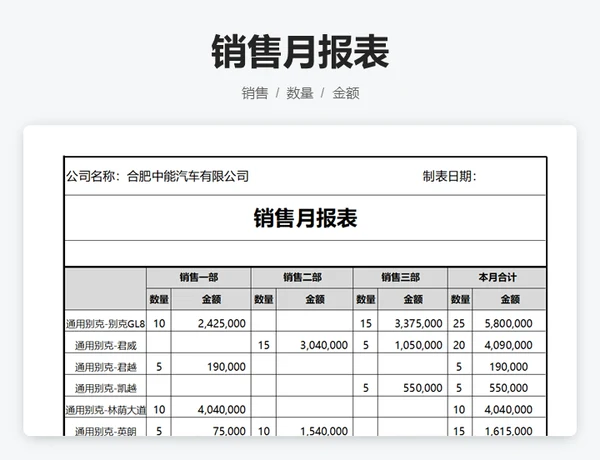Select the 销售二部 column header
Screen dimensions: 600x460
point(302,277)
